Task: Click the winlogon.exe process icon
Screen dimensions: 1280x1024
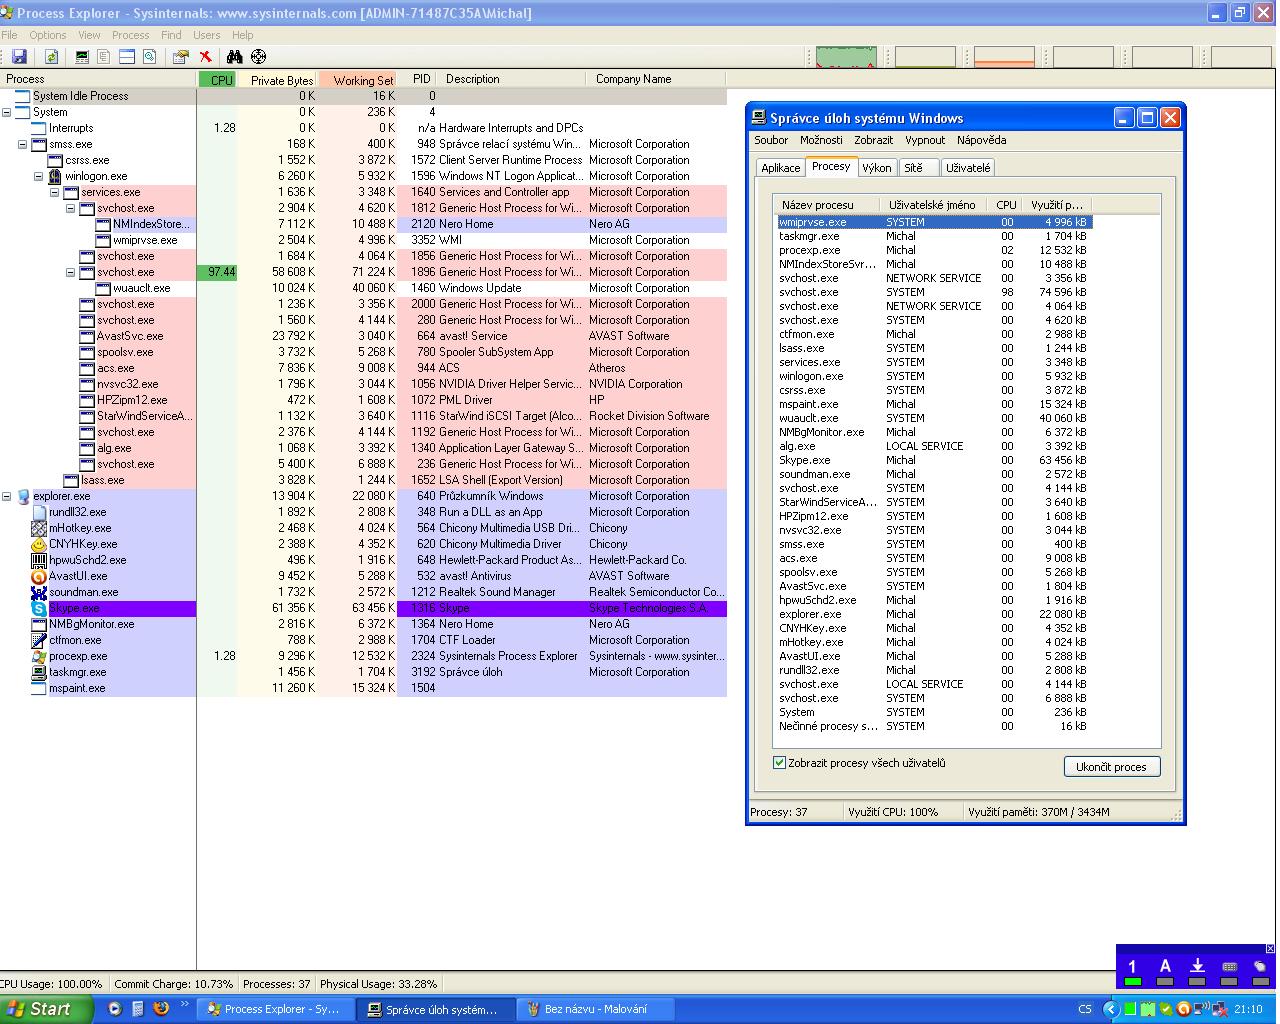Action: 55,176
